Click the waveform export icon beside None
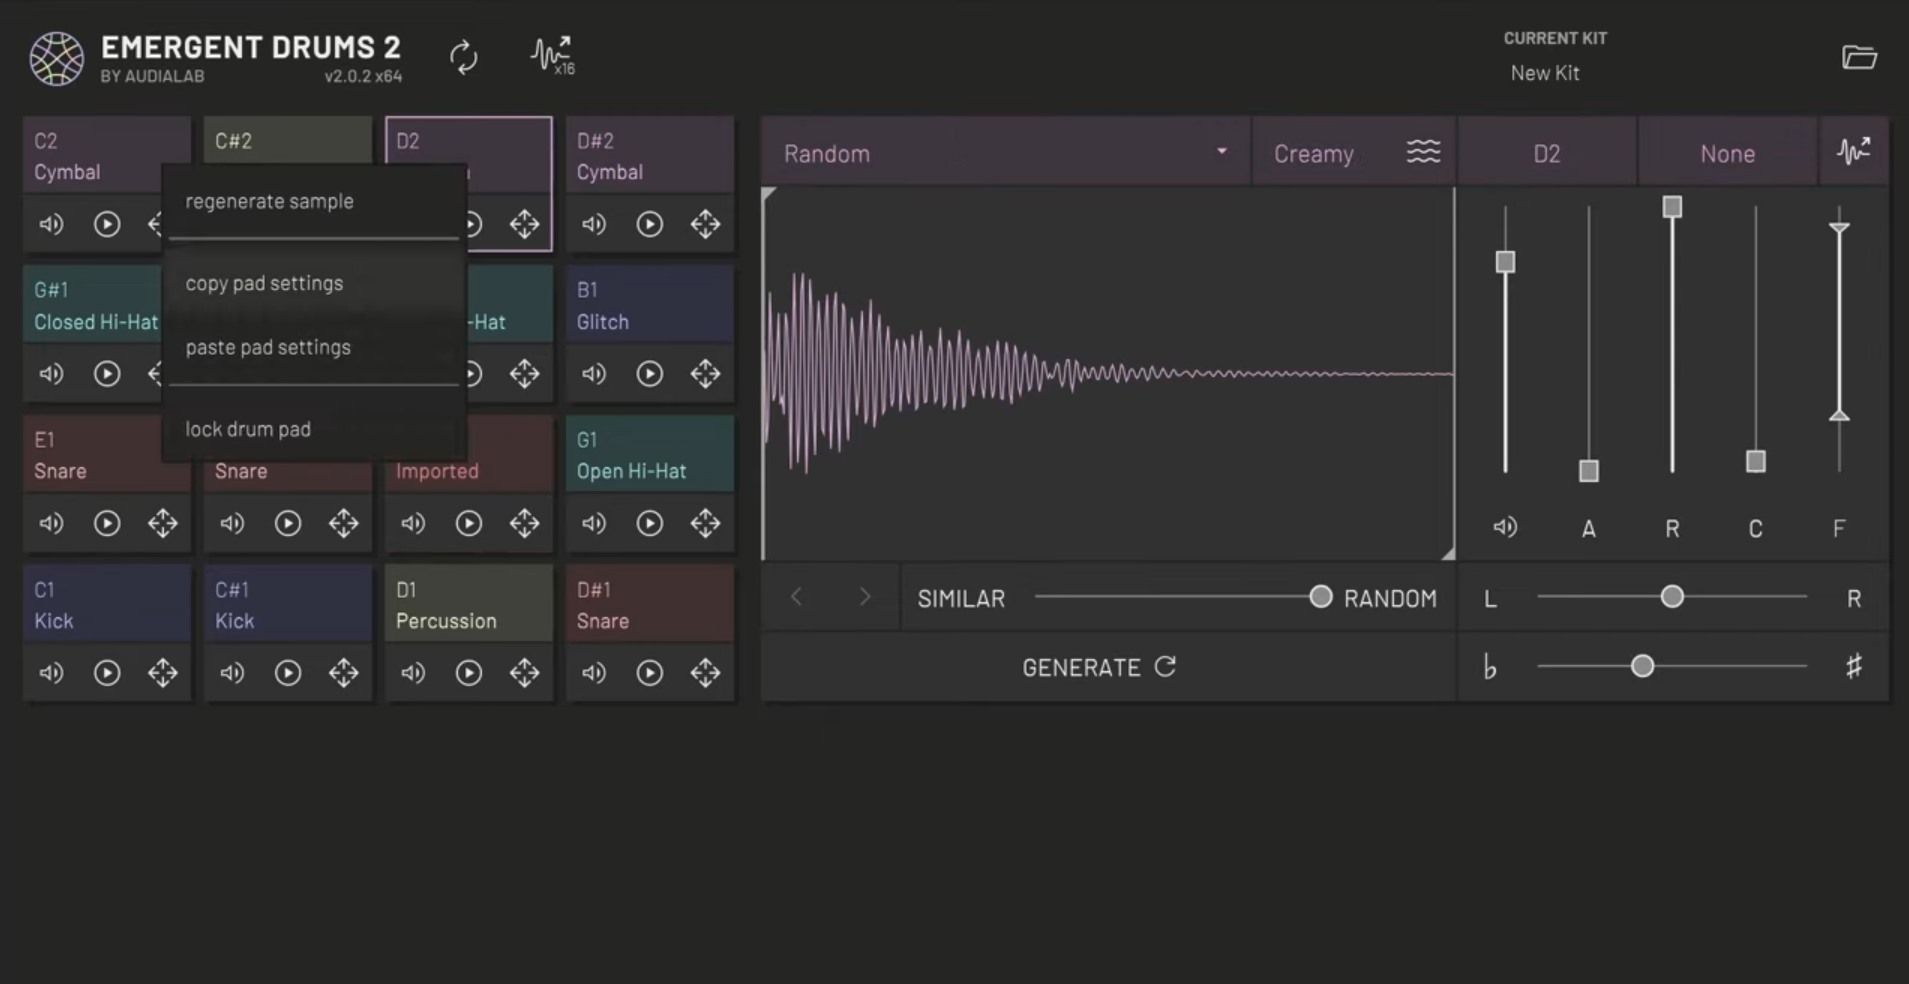This screenshot has height=984, width=1909. tap(1854, 152)
